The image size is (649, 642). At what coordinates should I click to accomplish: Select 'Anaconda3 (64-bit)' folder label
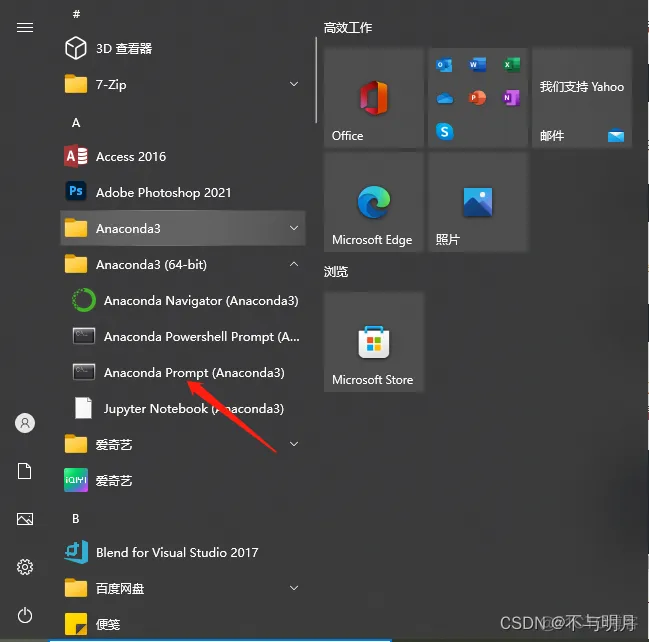151,264
